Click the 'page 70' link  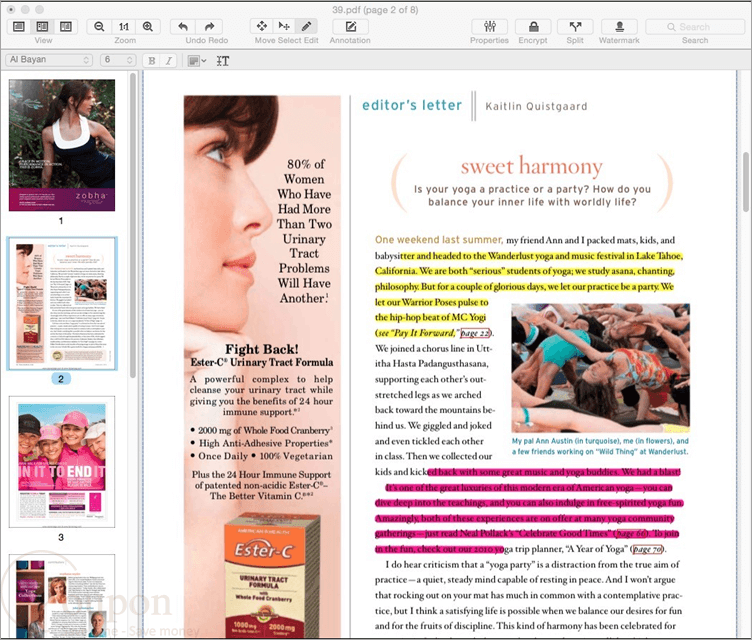click(647, 549)
